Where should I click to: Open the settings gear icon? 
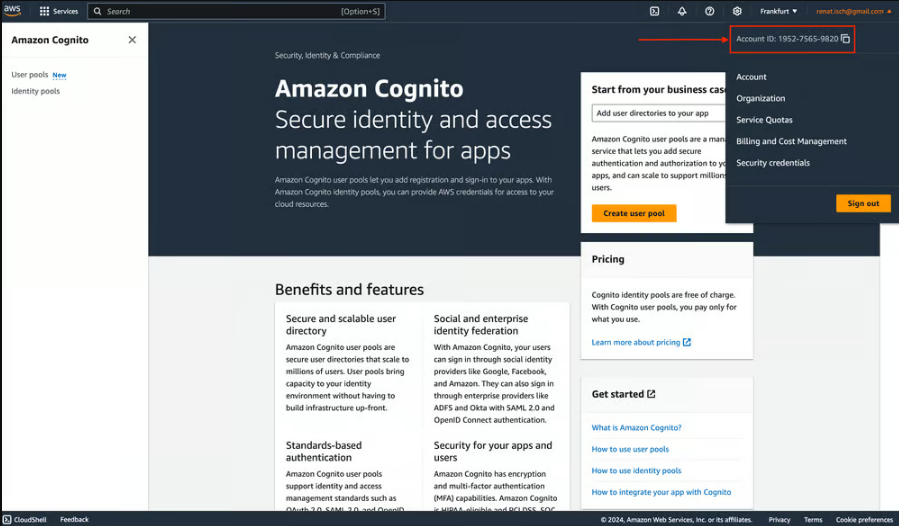point(737,11)
